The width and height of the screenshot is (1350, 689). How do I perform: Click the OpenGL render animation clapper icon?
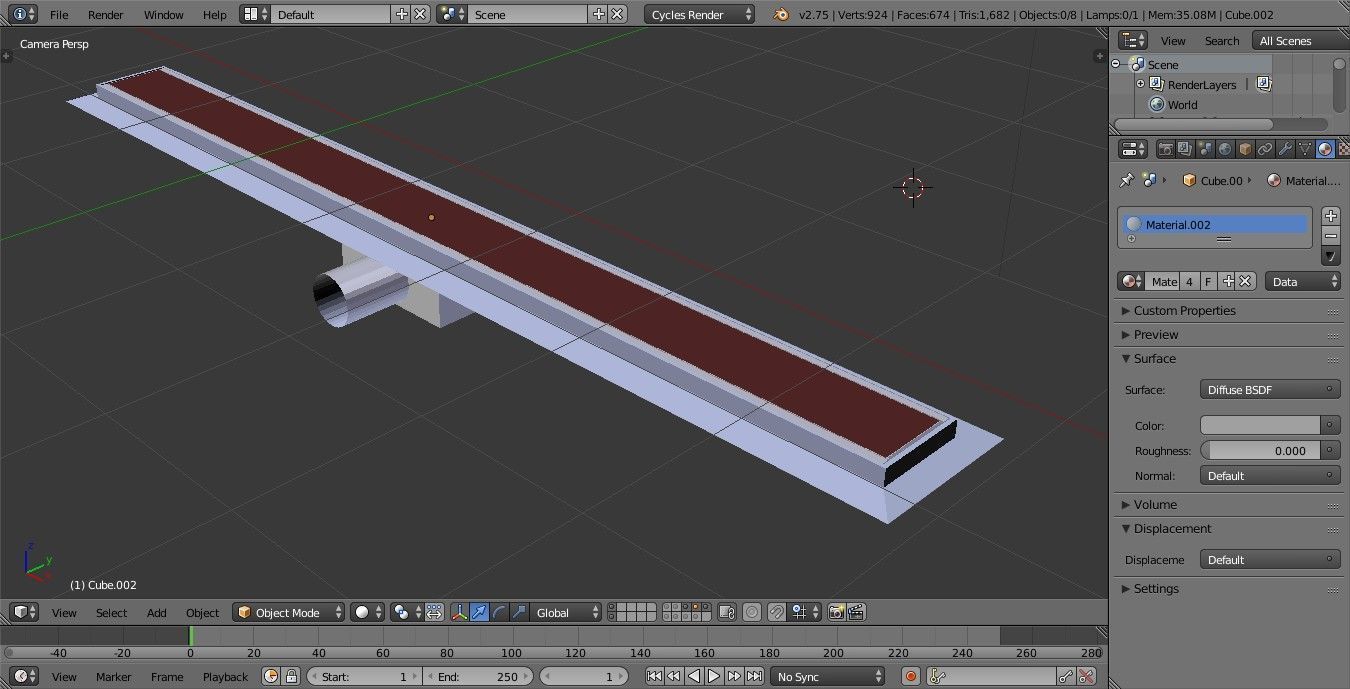[x=856, y=612]
